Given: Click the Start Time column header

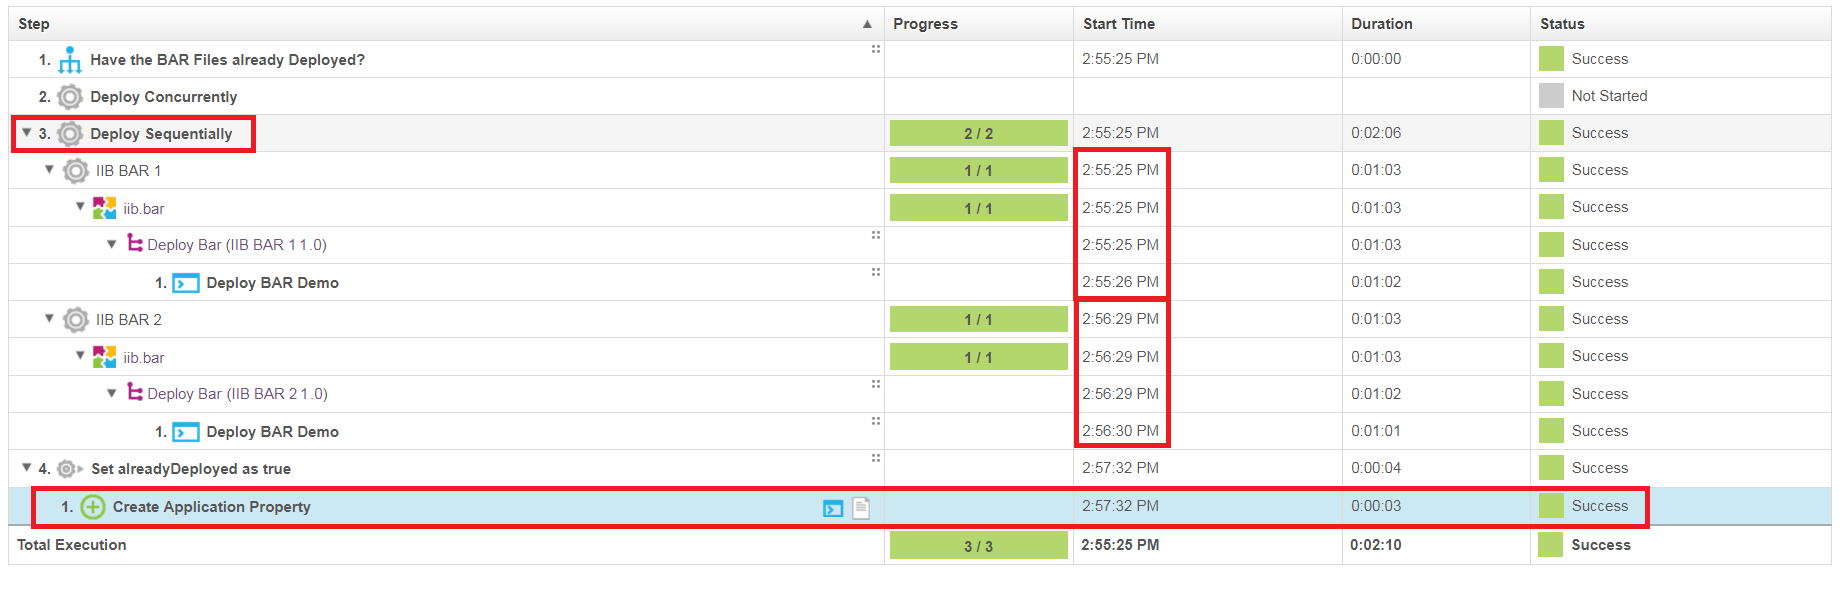Looking at the screenshot, I should 1118,24.
